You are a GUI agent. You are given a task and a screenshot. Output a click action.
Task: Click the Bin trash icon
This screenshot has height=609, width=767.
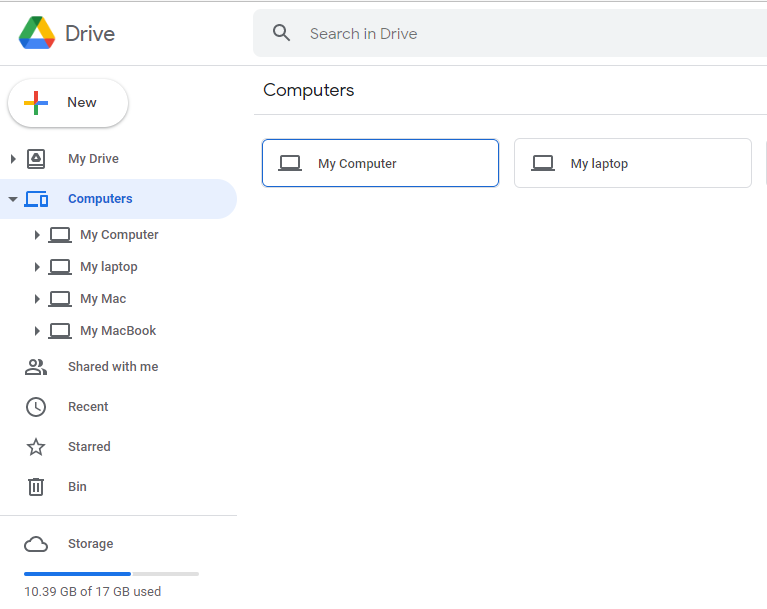(36, 487)
